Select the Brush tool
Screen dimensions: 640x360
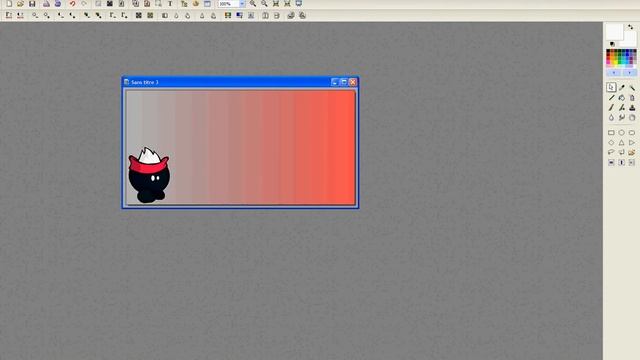point(611,108)
